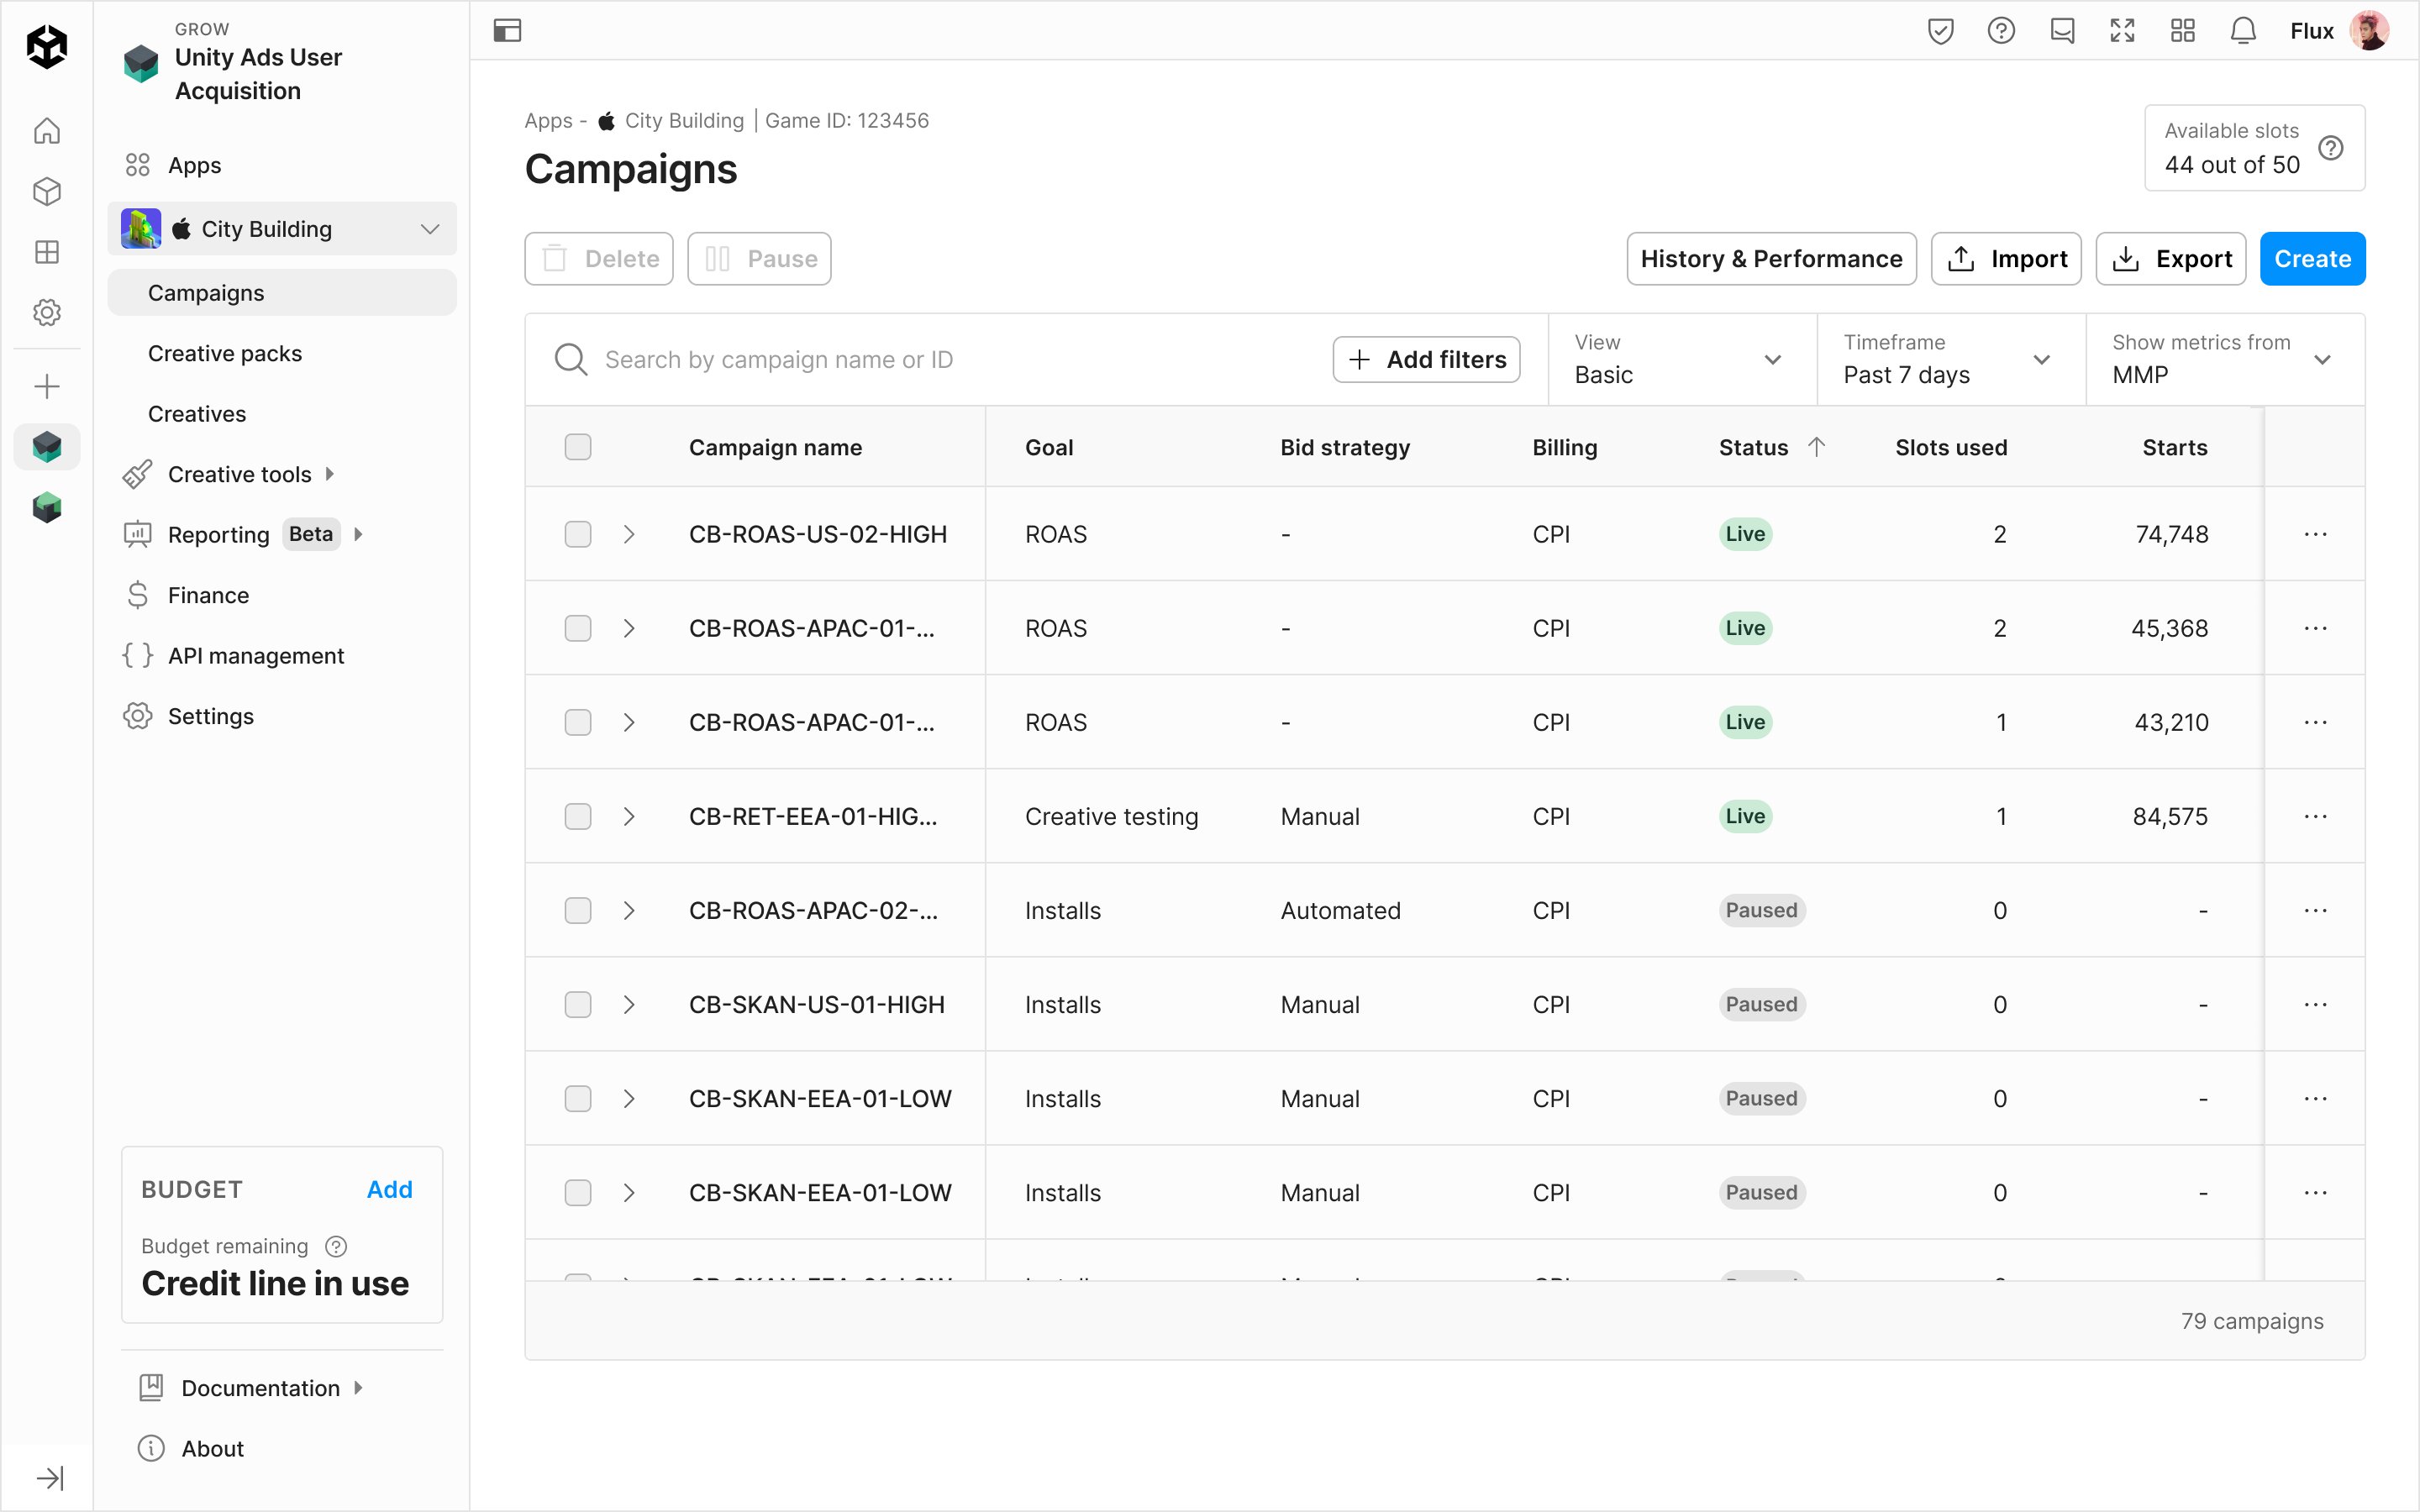Select the CB-ROAS-US-02-HIGH campaign checkbox
2420x1512 pixels.
point(578,534)
